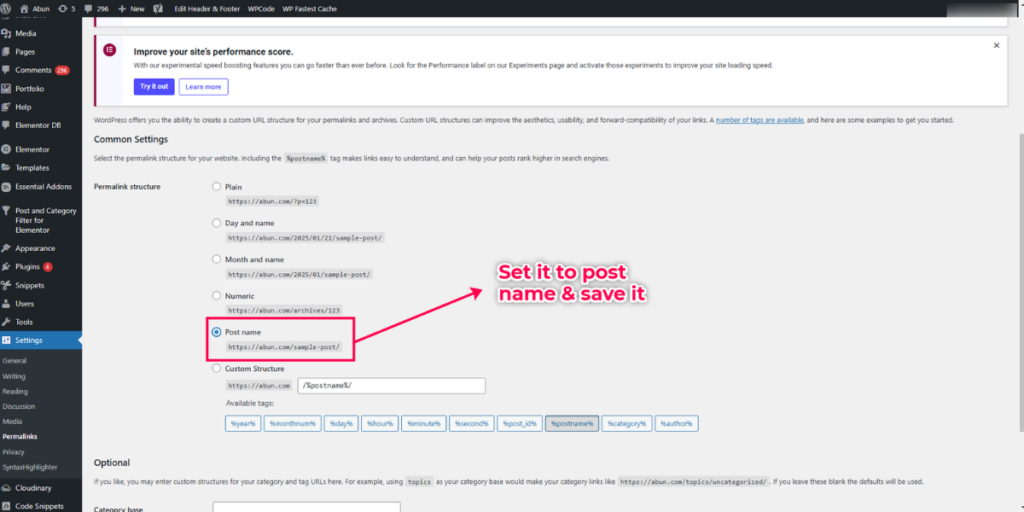The image size is (1024, 512).
Task: Click the Essential Addons sidebar icon
Action: [x=6, y=186]
